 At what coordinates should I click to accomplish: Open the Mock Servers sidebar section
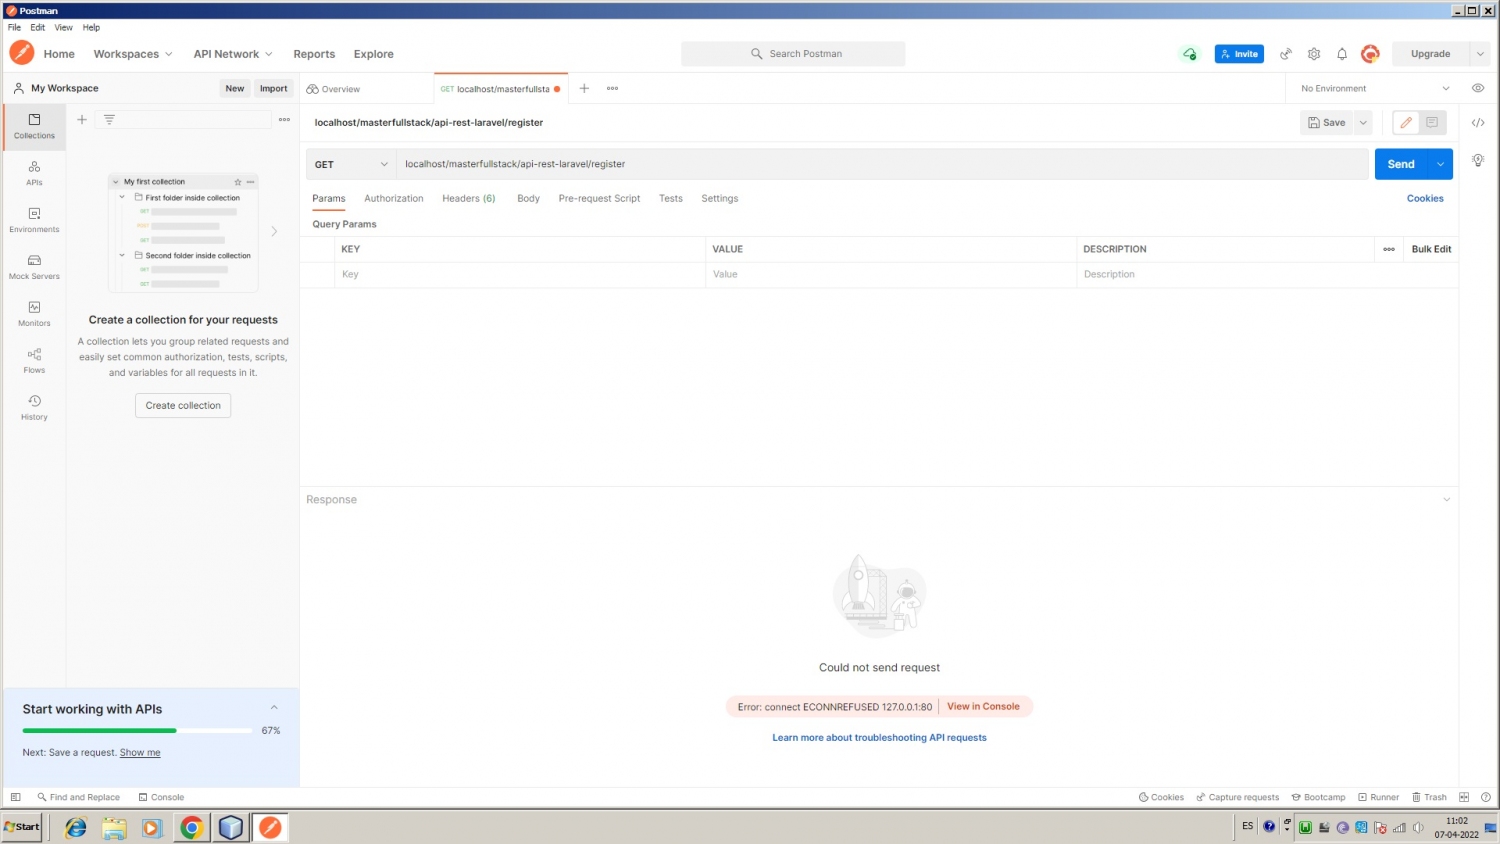point(34,267)
